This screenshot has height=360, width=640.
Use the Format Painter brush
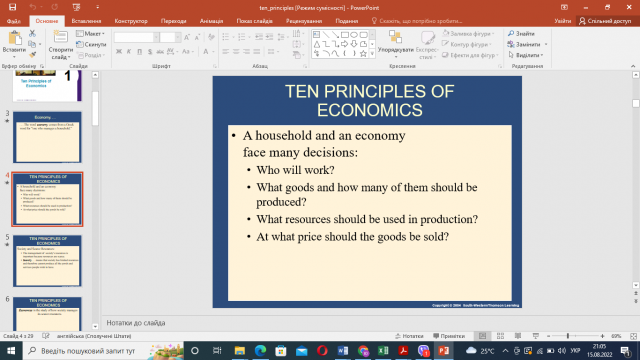(x=32, y=55)
